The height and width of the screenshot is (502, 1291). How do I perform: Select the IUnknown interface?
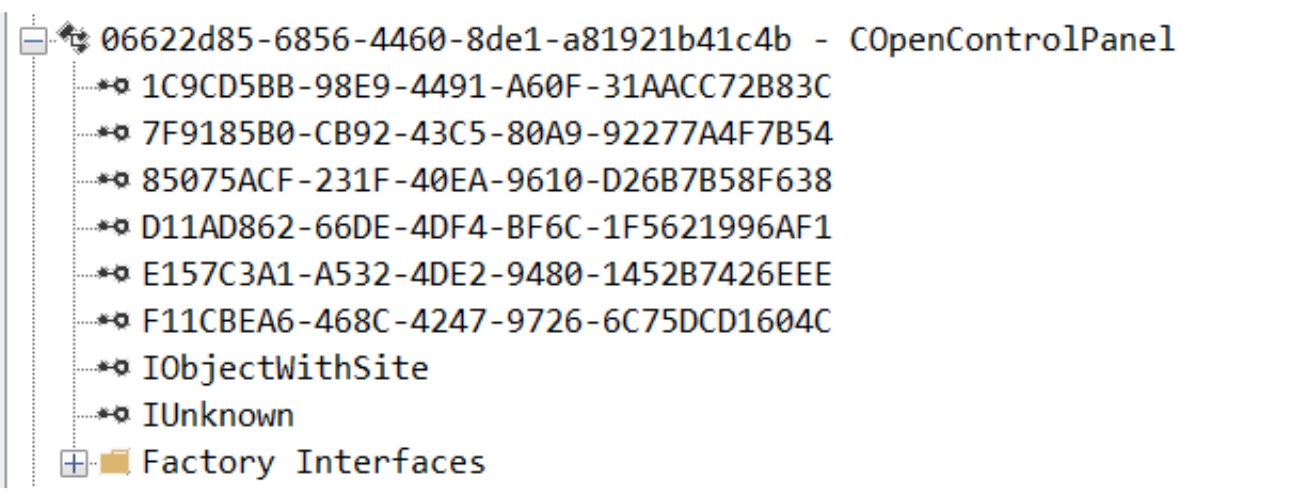[x=218, y=415]
